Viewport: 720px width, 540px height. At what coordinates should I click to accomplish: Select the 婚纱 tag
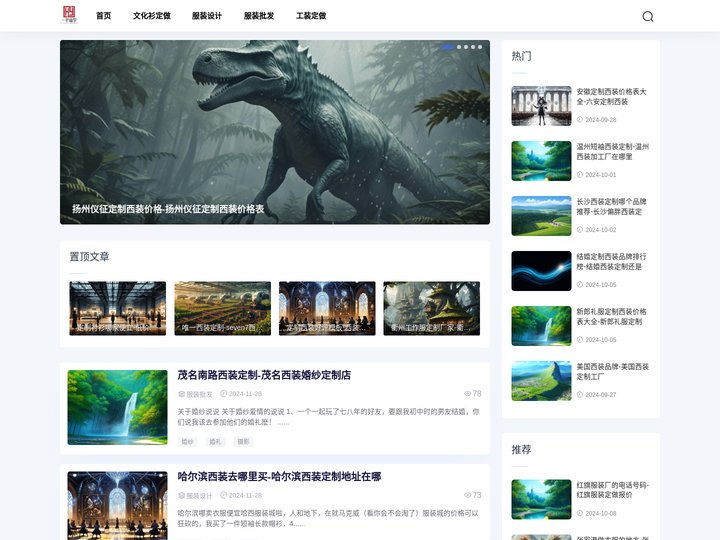[x=187, y=442]
